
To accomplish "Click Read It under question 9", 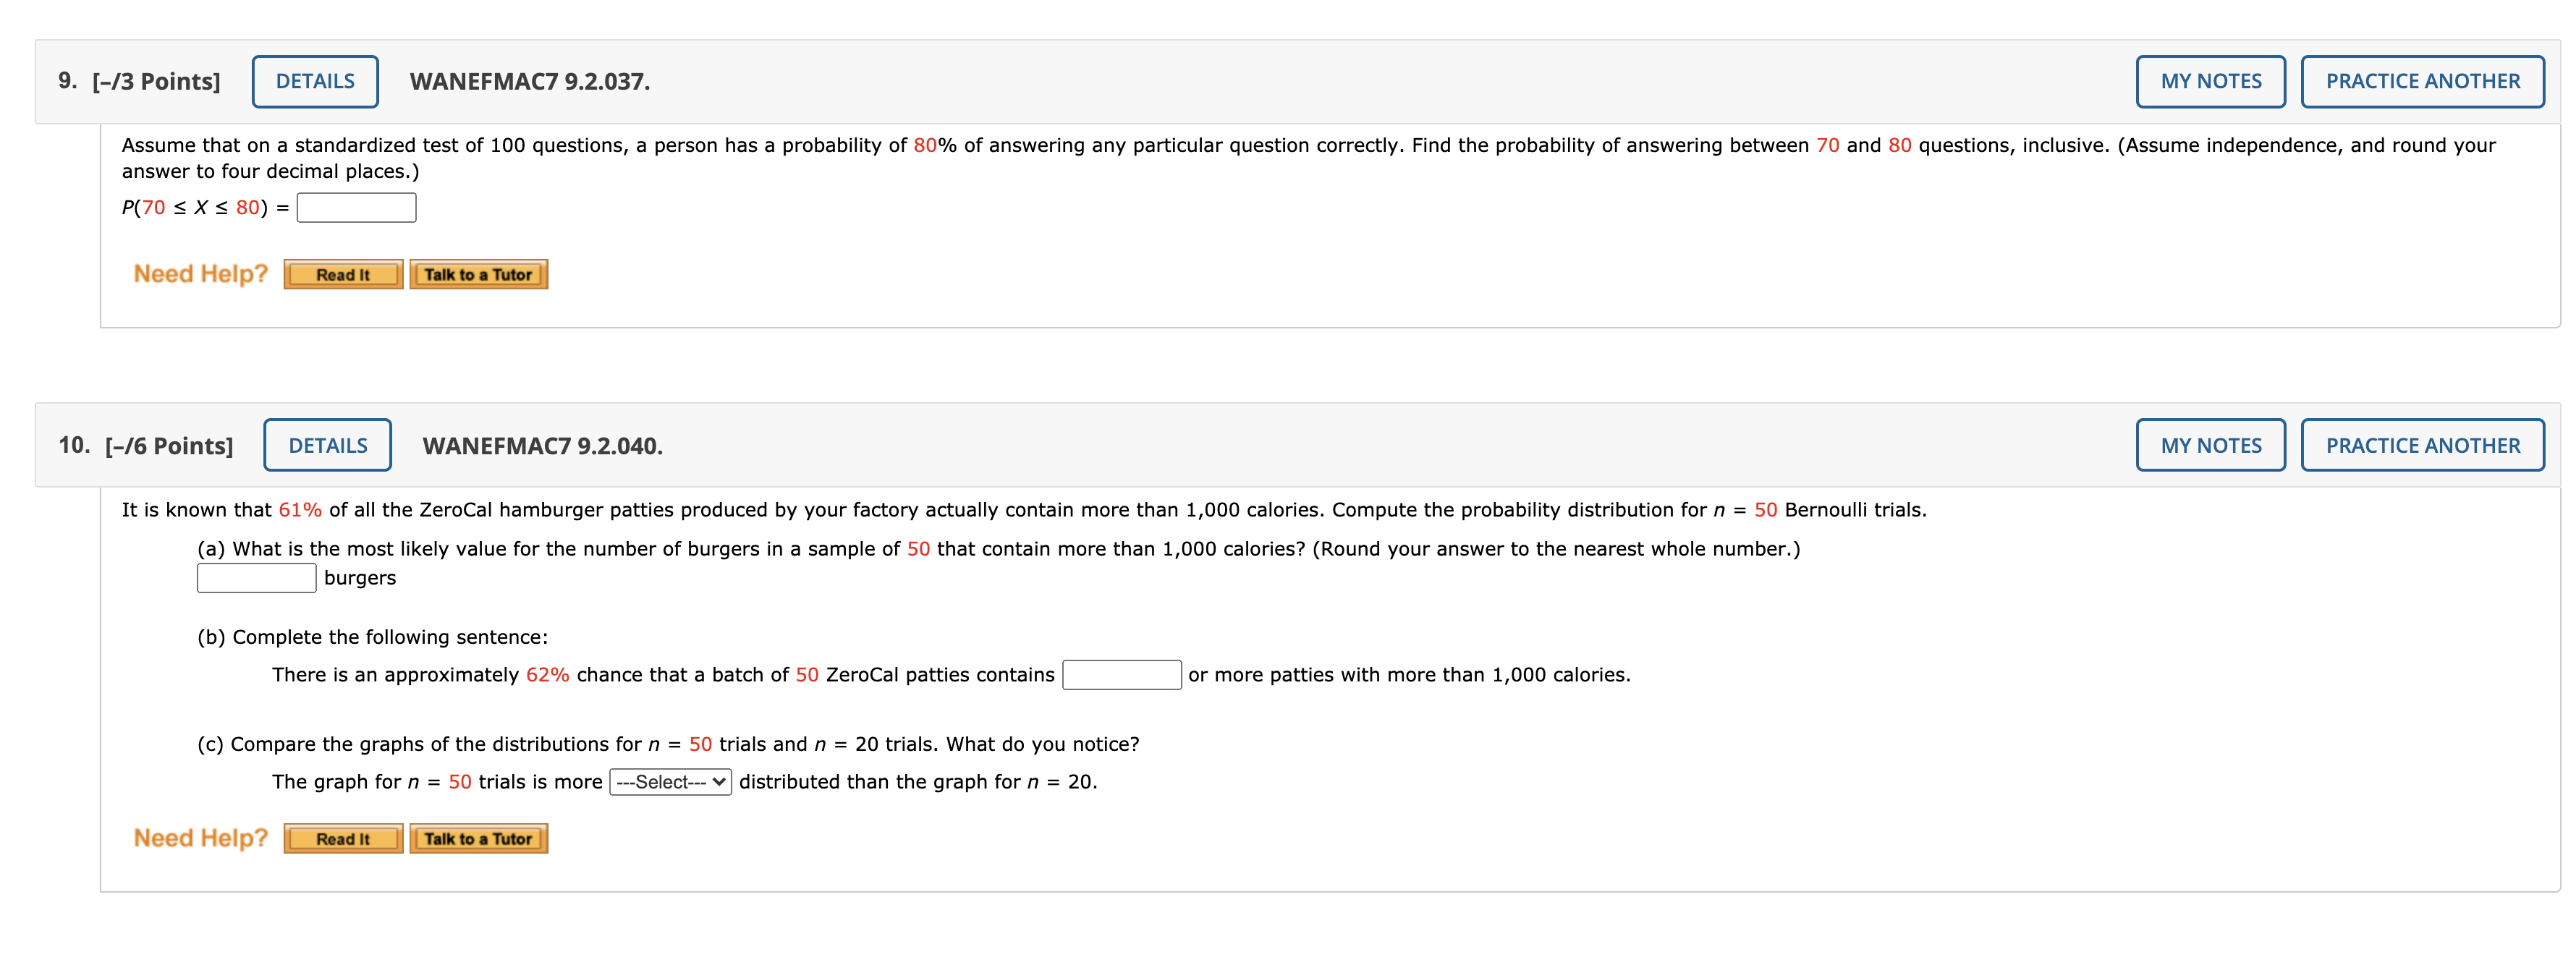I will tap(343, 275).
